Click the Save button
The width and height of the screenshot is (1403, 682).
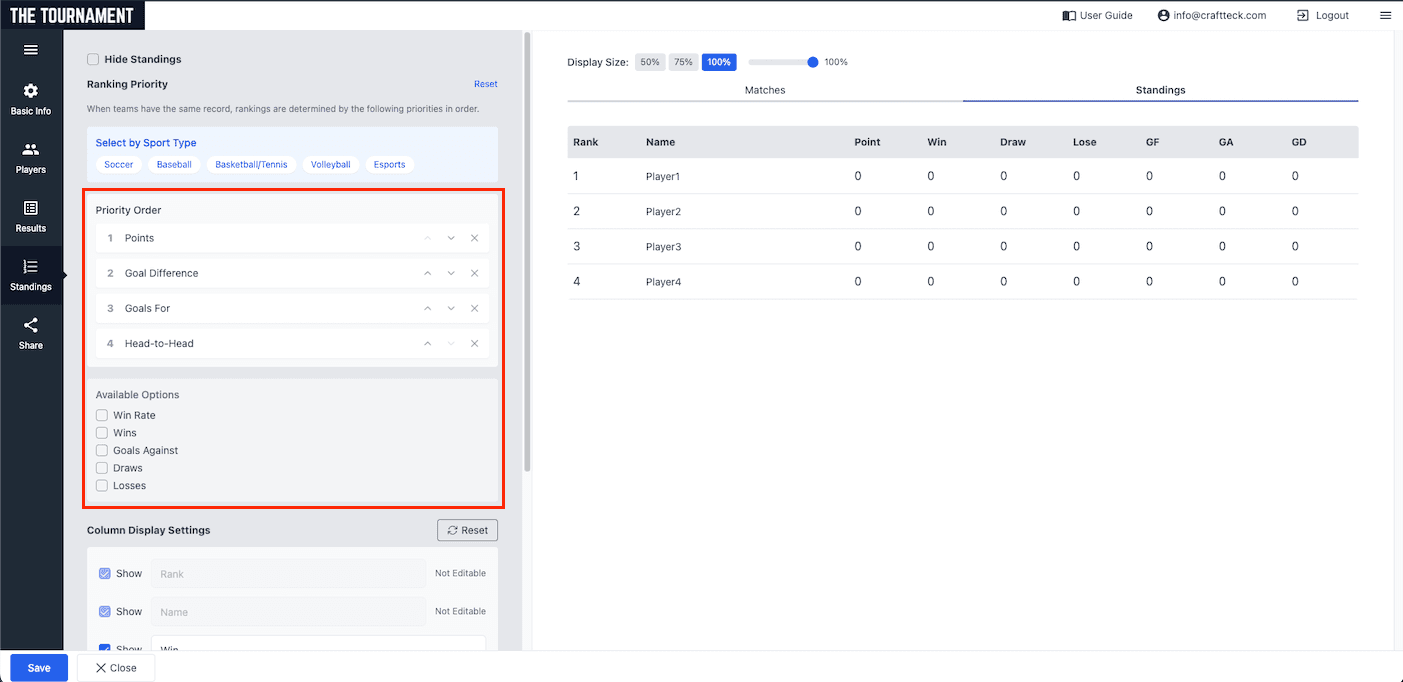(39, 667)
